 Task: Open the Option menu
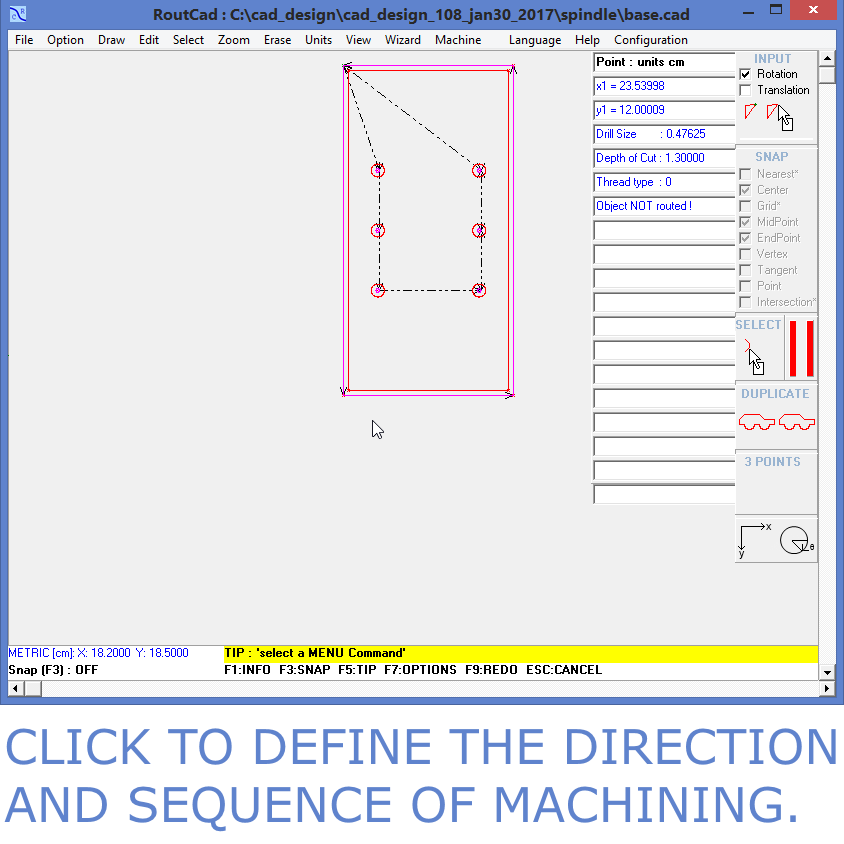point(65,40)
